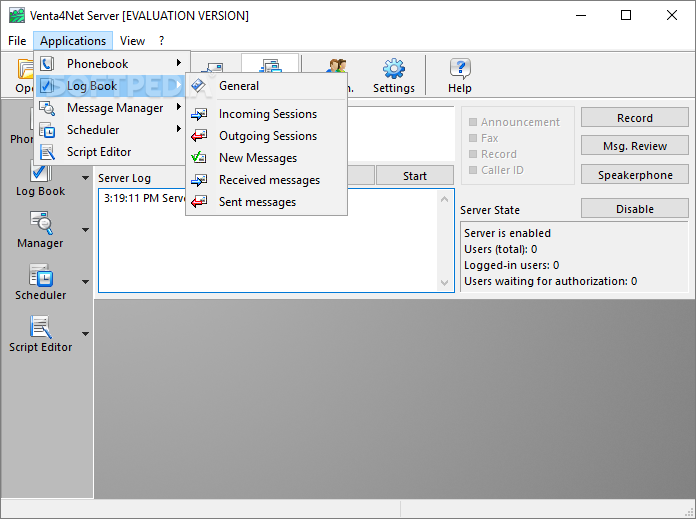This screenshot has width=696, height=519.
Task: Click Sent messages red arrow icon
Action: coord(198,202)
